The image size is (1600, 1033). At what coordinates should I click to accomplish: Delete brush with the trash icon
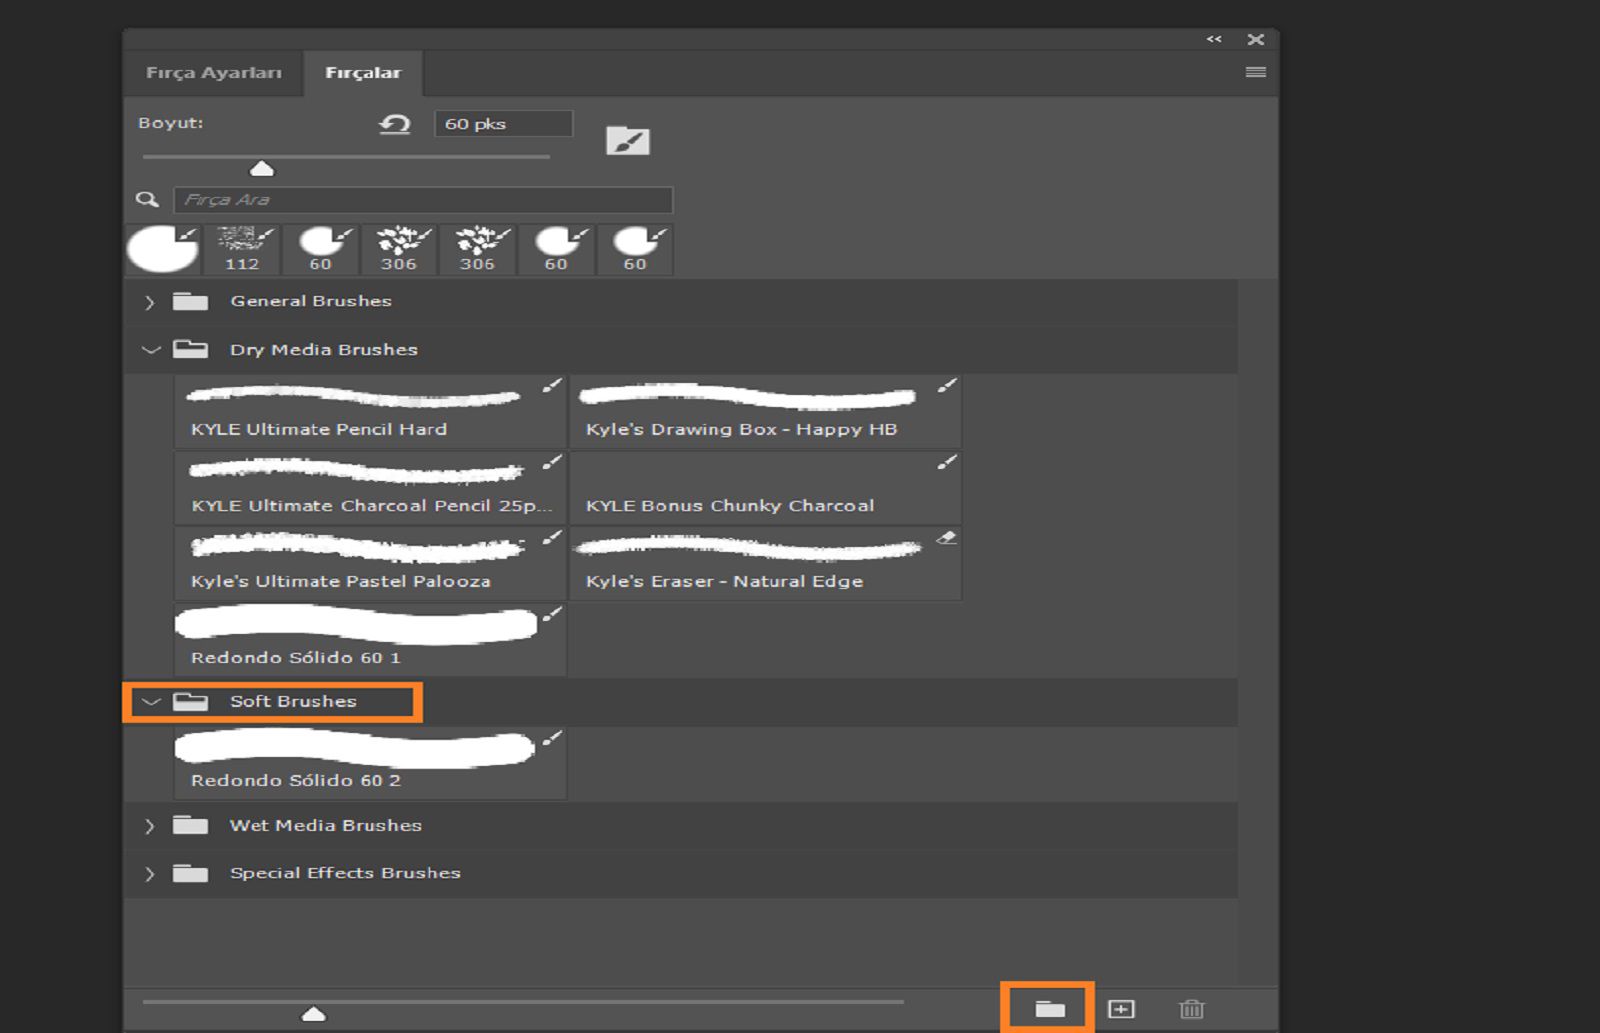[x=1192, y=1009]
